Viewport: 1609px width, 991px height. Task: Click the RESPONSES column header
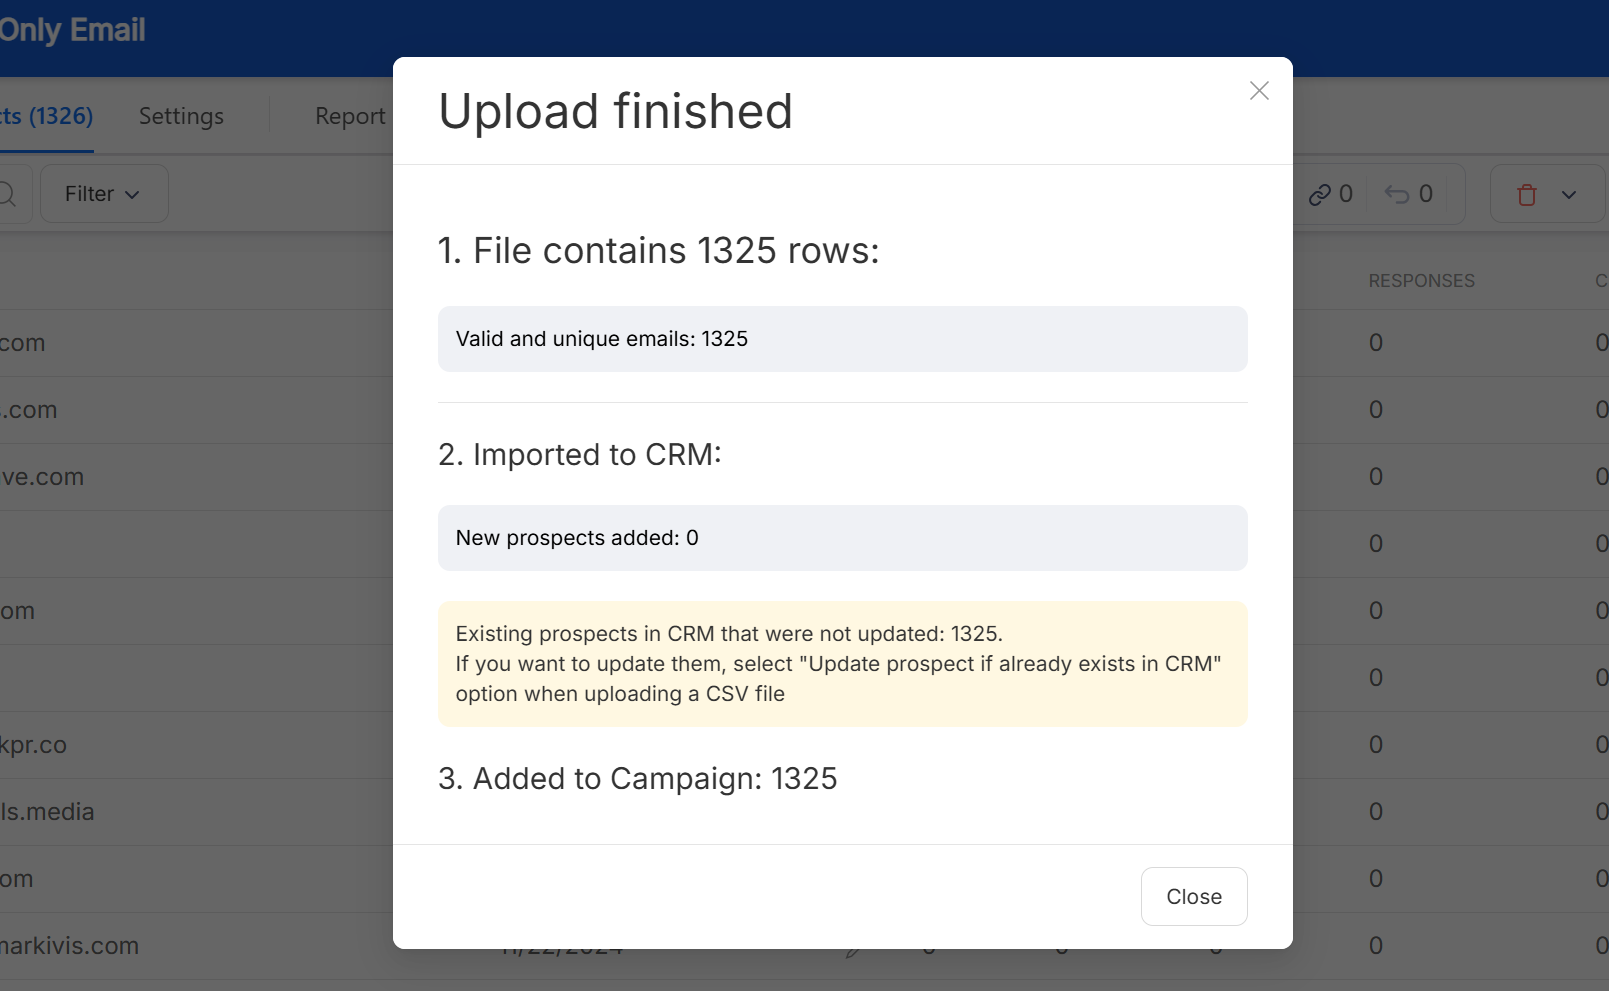pos(1421,281)
